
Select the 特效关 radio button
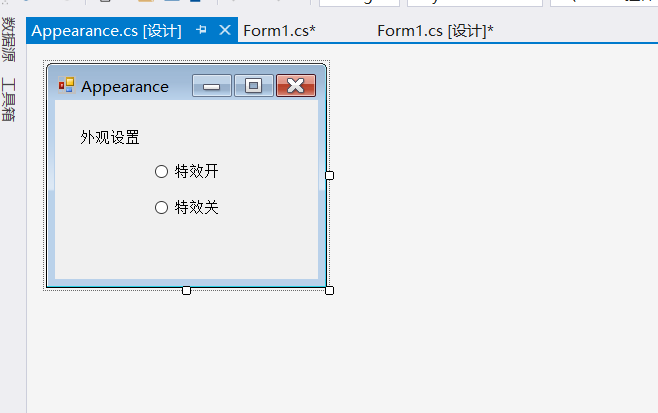[186, 207]
